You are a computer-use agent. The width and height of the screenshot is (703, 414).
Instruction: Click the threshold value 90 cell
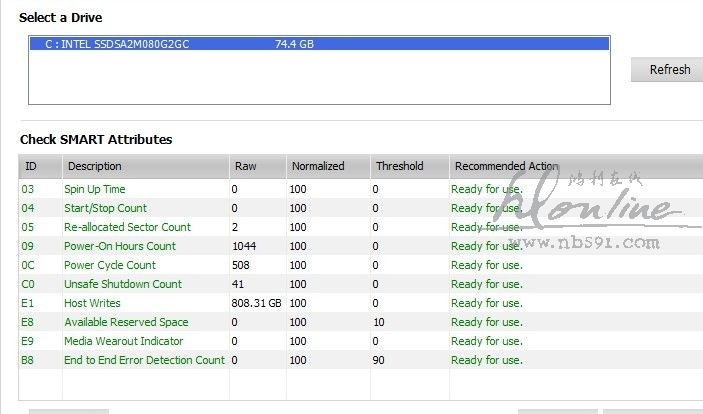[x=379, y=360]
